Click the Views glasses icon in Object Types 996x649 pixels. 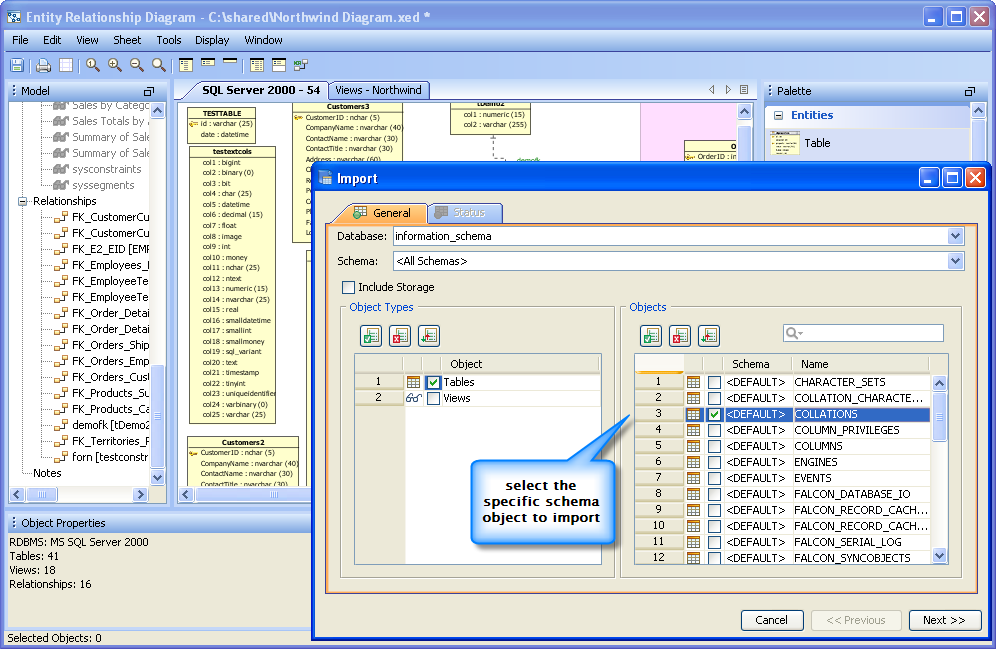point(414,398)
